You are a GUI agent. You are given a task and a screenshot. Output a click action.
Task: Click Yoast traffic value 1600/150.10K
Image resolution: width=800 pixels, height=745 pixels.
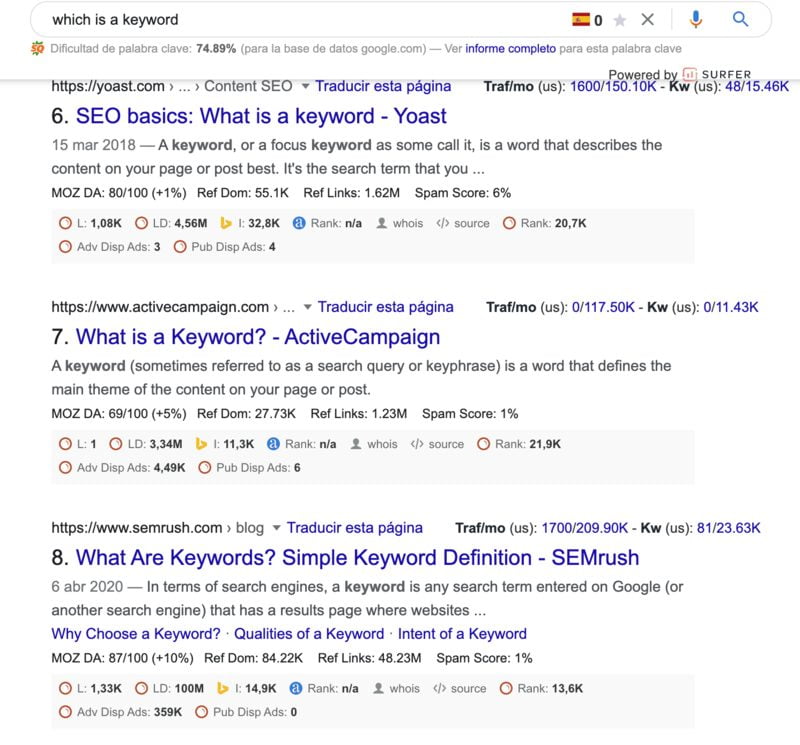[x=613, y=86]
